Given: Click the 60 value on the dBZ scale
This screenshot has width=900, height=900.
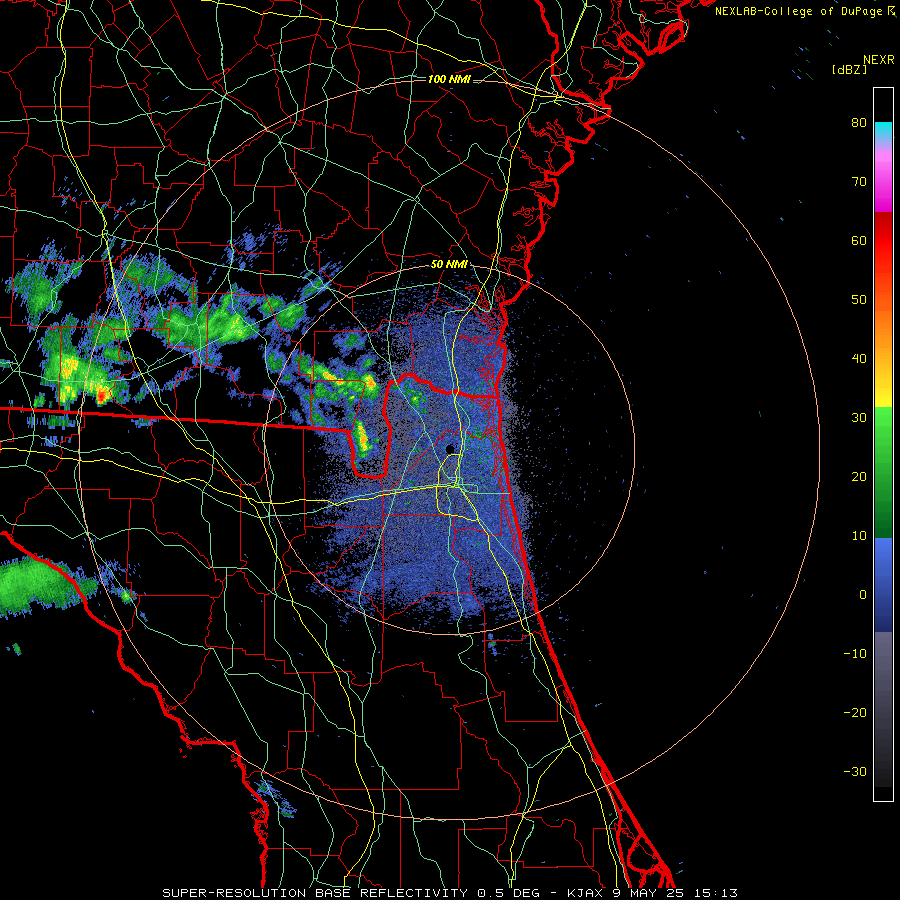Looking at the screenshot, I should [x=859, y=240].
